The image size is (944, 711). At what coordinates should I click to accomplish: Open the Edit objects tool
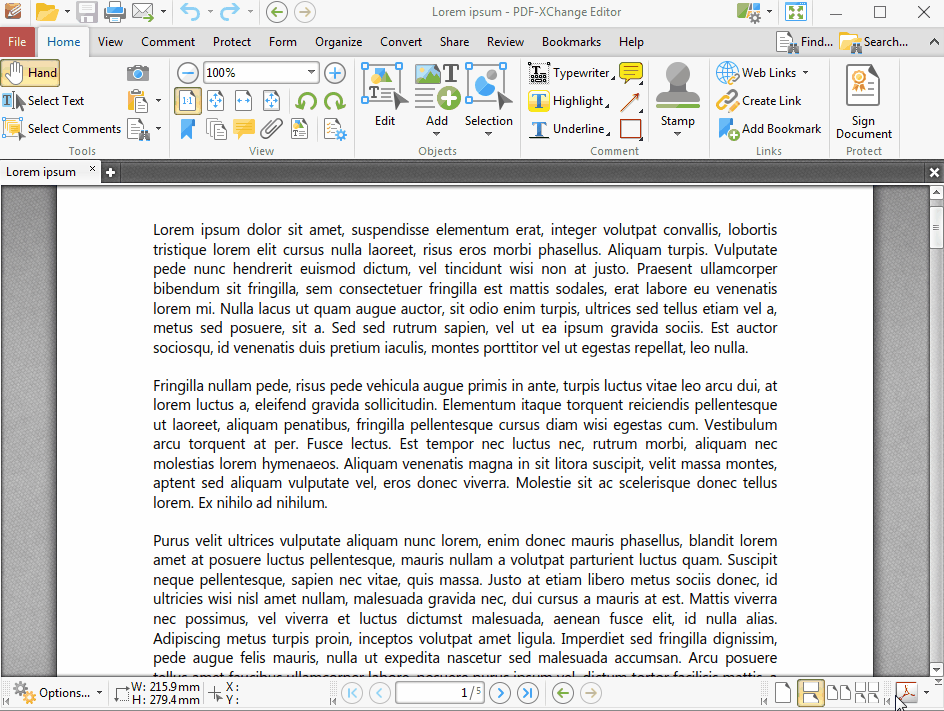[x=384, y=95]
